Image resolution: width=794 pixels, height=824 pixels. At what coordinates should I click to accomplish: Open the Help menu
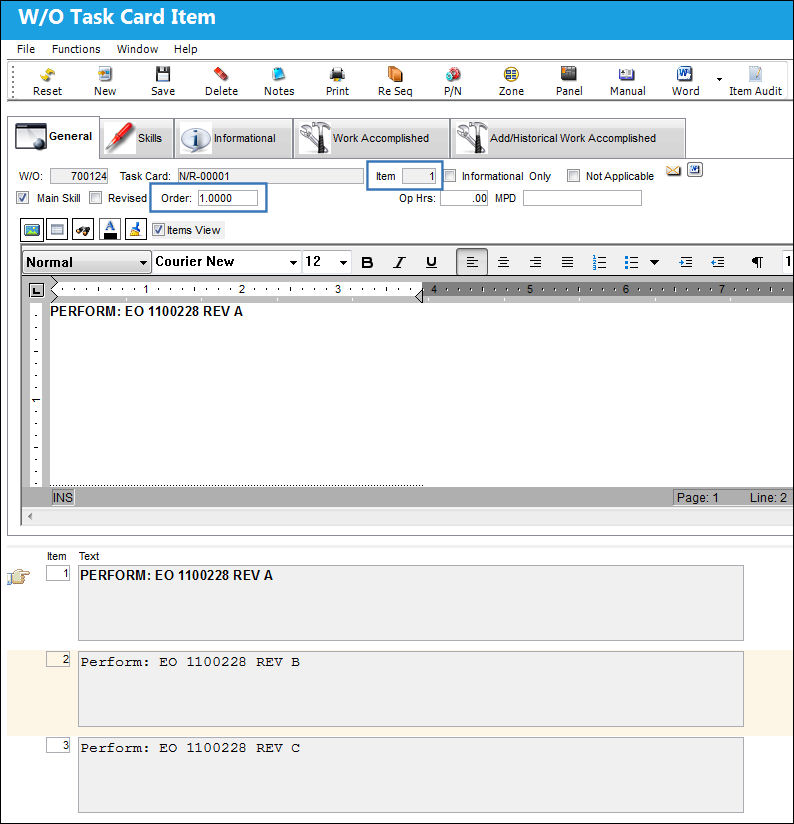(185, 49)
